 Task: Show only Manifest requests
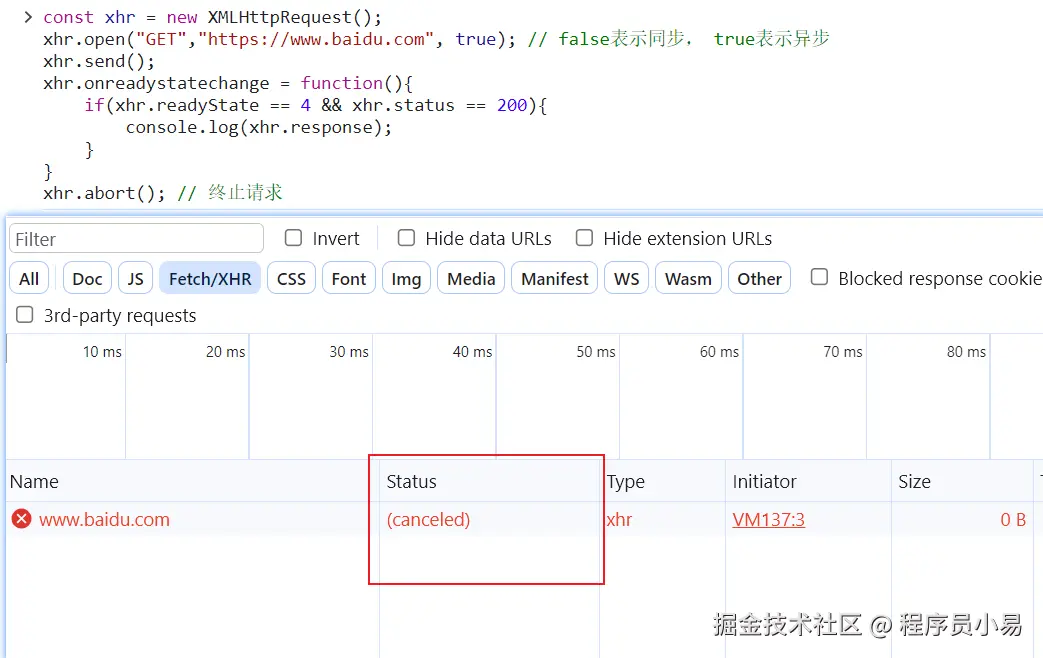click(555, 279)
